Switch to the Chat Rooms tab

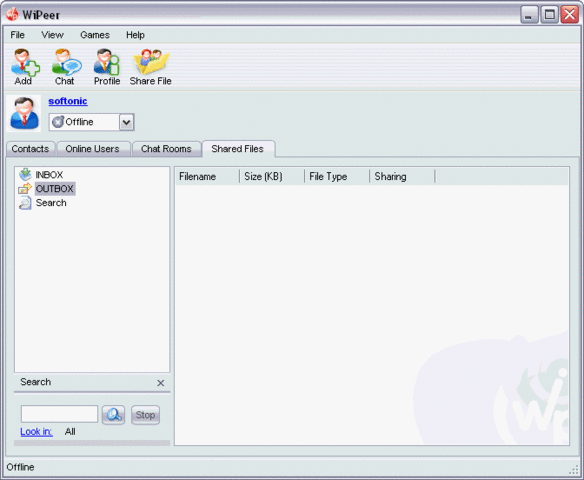[166, 149]
